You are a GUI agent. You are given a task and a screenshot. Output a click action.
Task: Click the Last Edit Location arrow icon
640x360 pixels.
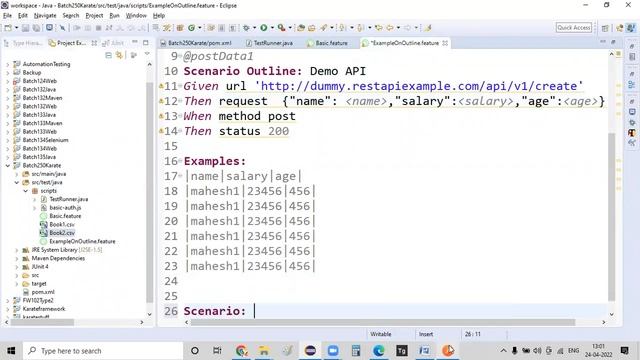click(x=379, y=28)
